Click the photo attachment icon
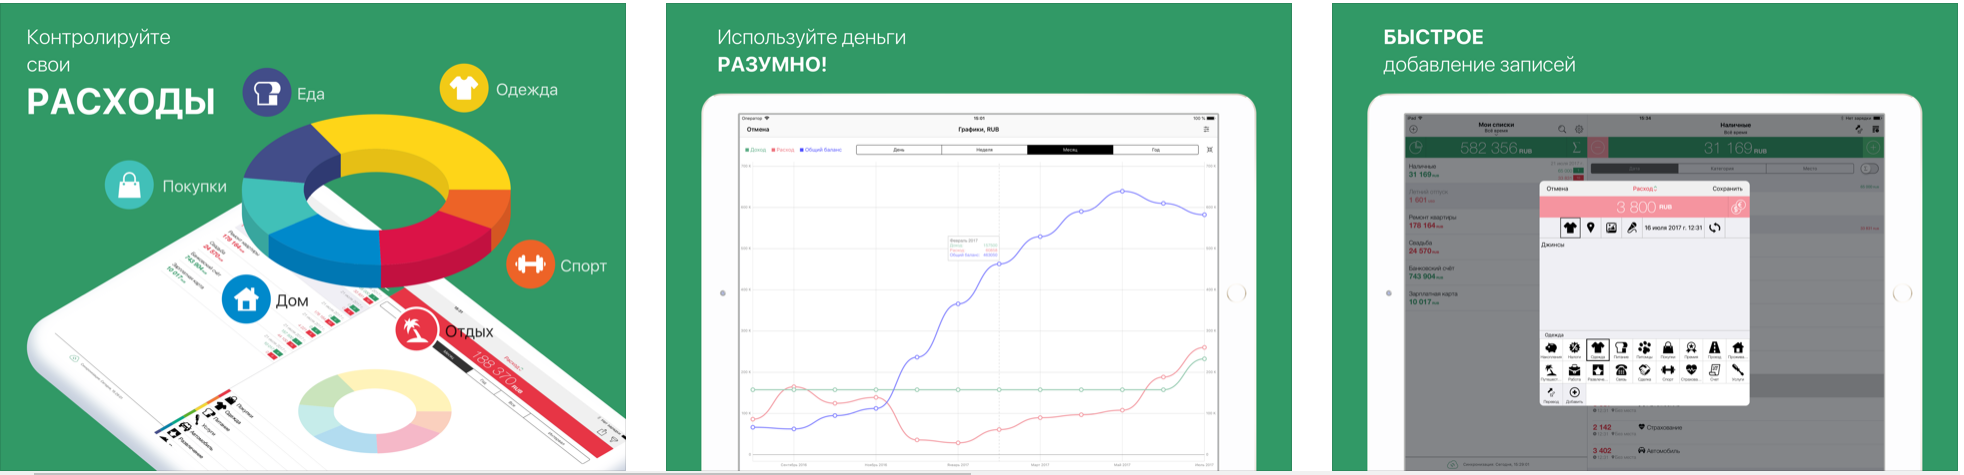The height and width of the screenshot is (475, 1964). (1611, 228)
